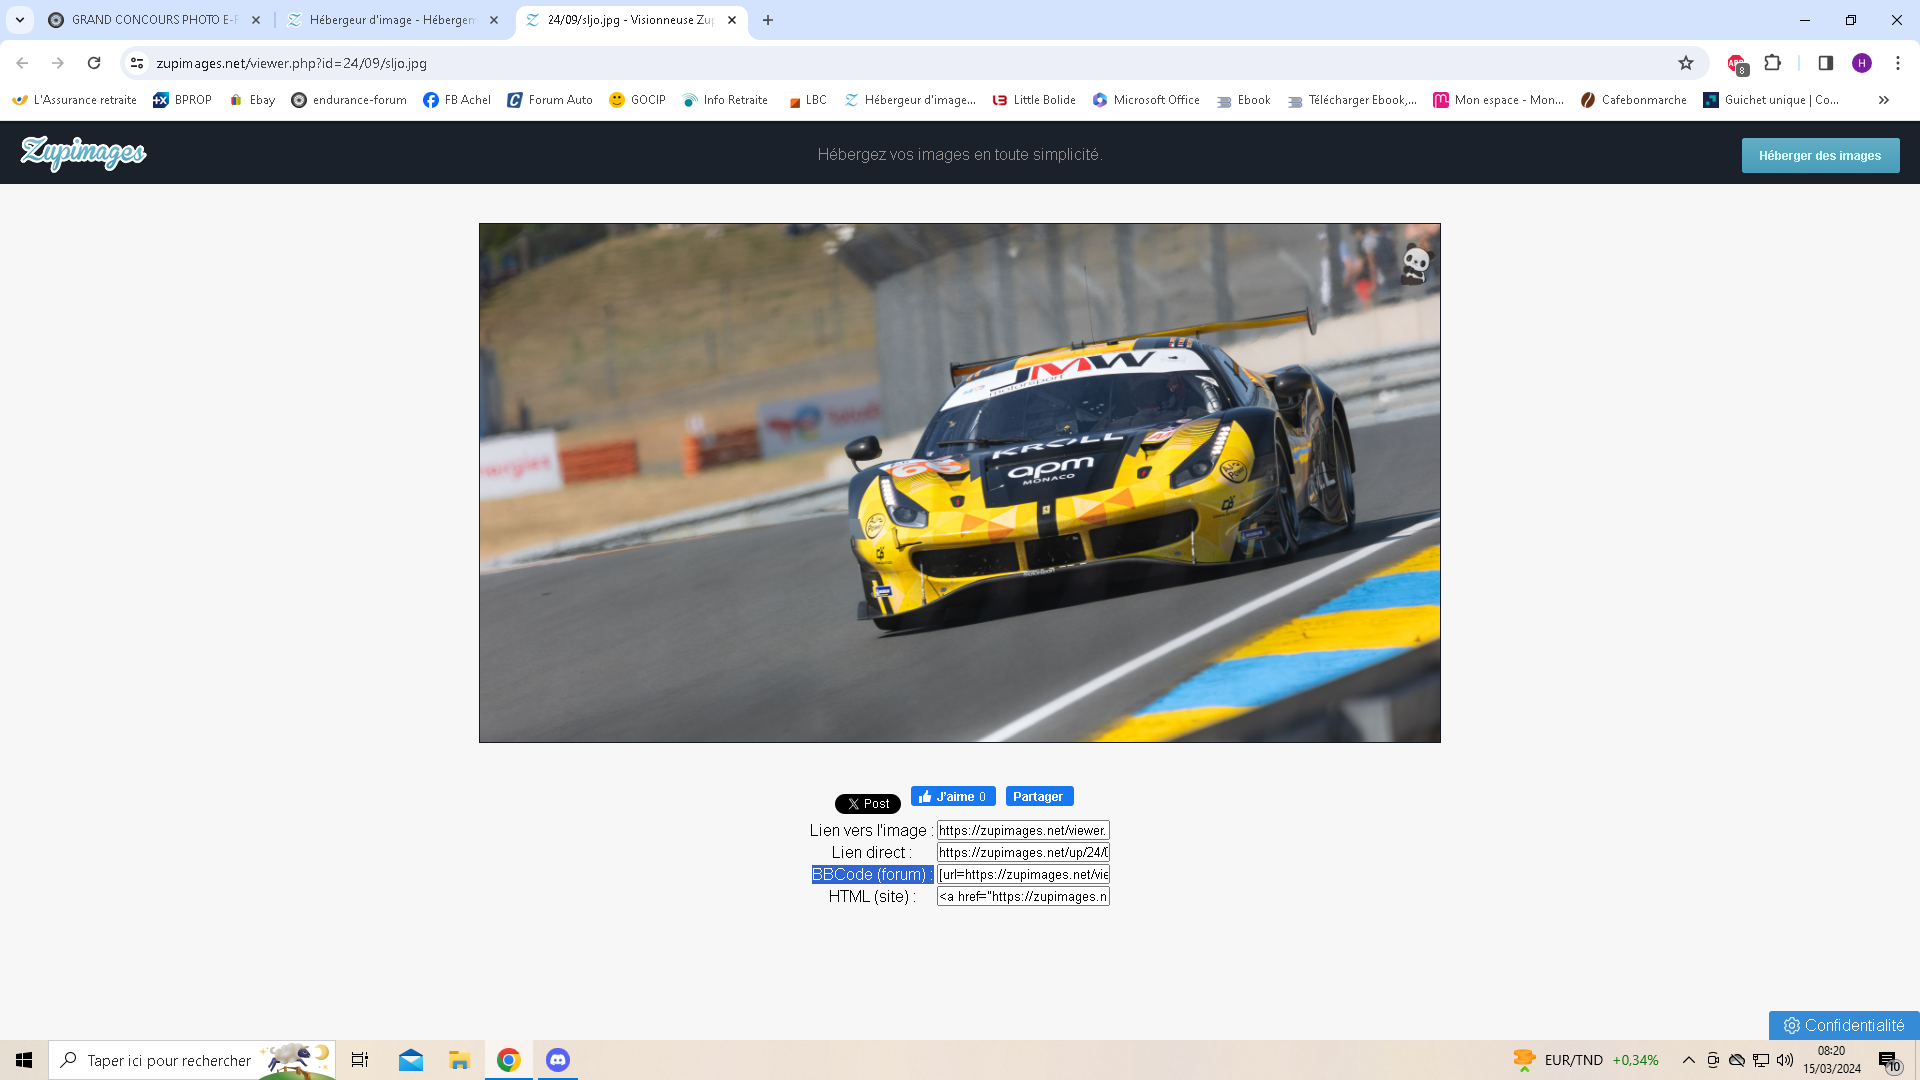1920x1080 pixels.
Task: Open the Extensions puzzle icon
Action: [x=1773, y=63]
